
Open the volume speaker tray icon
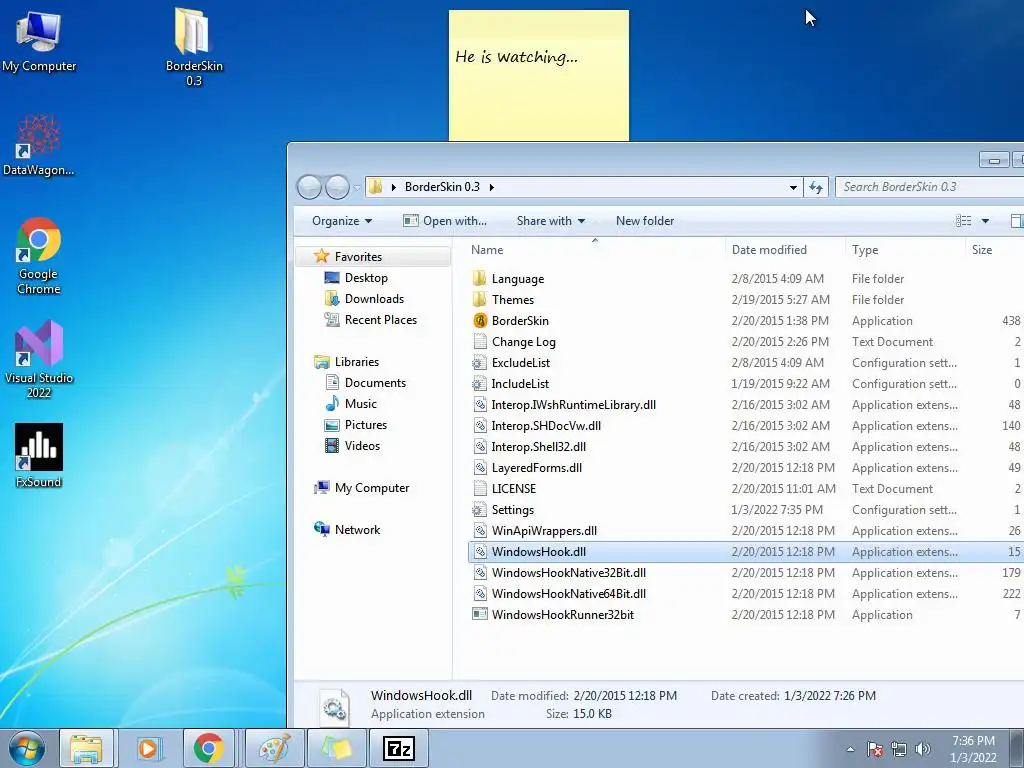click(x=923, y=749)
